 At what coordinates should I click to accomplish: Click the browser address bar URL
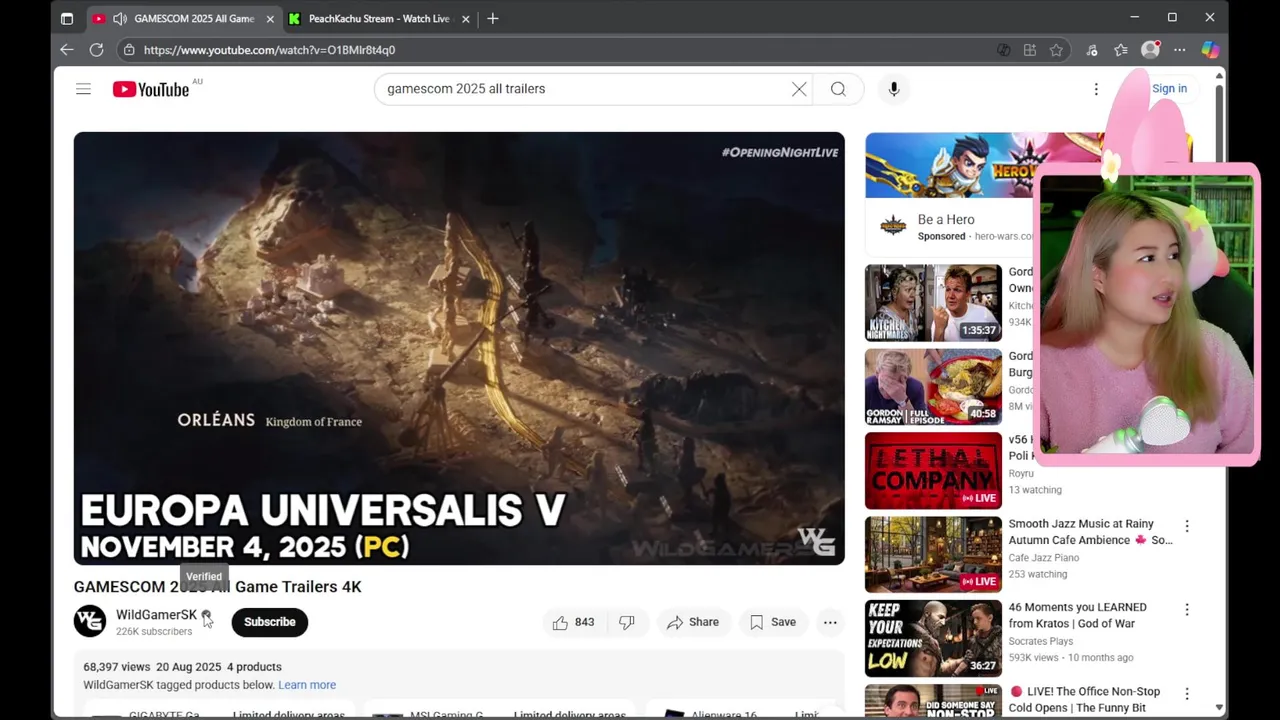(269, 50)
